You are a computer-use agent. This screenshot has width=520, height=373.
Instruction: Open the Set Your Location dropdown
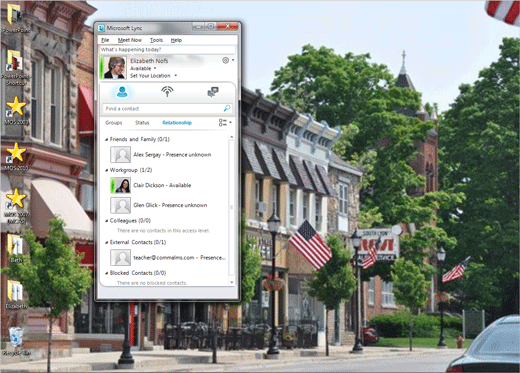[x=153, y=76]
